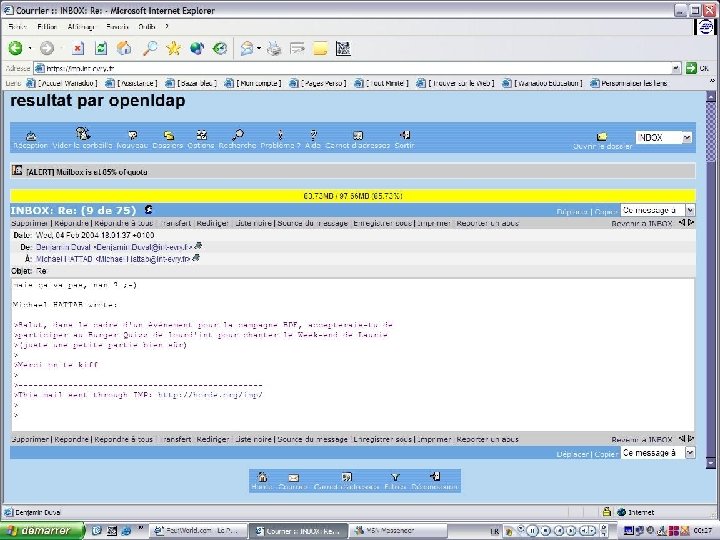Switch to FootWorld.com taskbar window

point(199,531)
